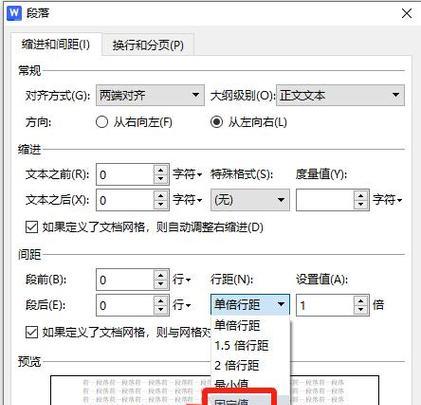The image size is (421, 405).
Task: Toggle 则自动调整右缩进(D) checkbox
Action: pos(32,227)
